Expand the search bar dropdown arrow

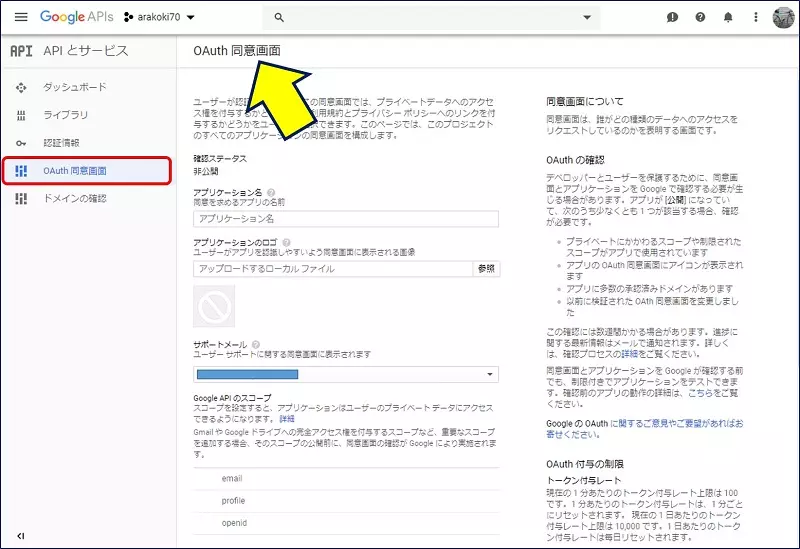(x=587, y=17)
